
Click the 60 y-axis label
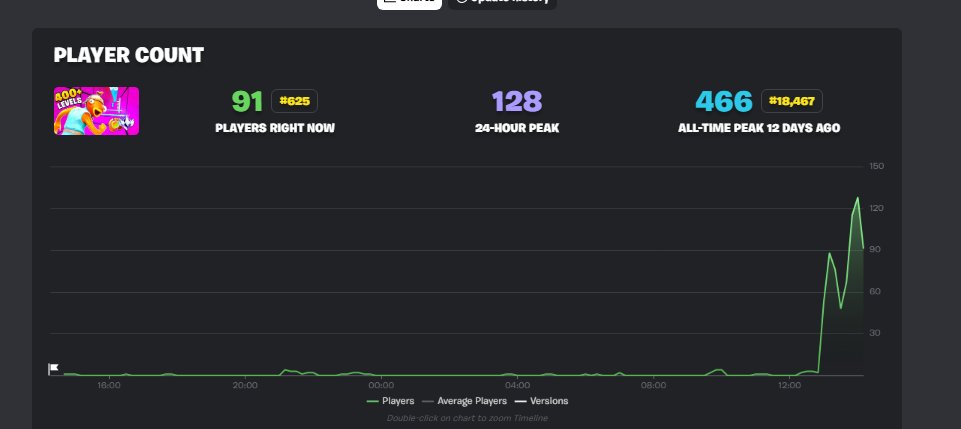click(x=875, y=291)
